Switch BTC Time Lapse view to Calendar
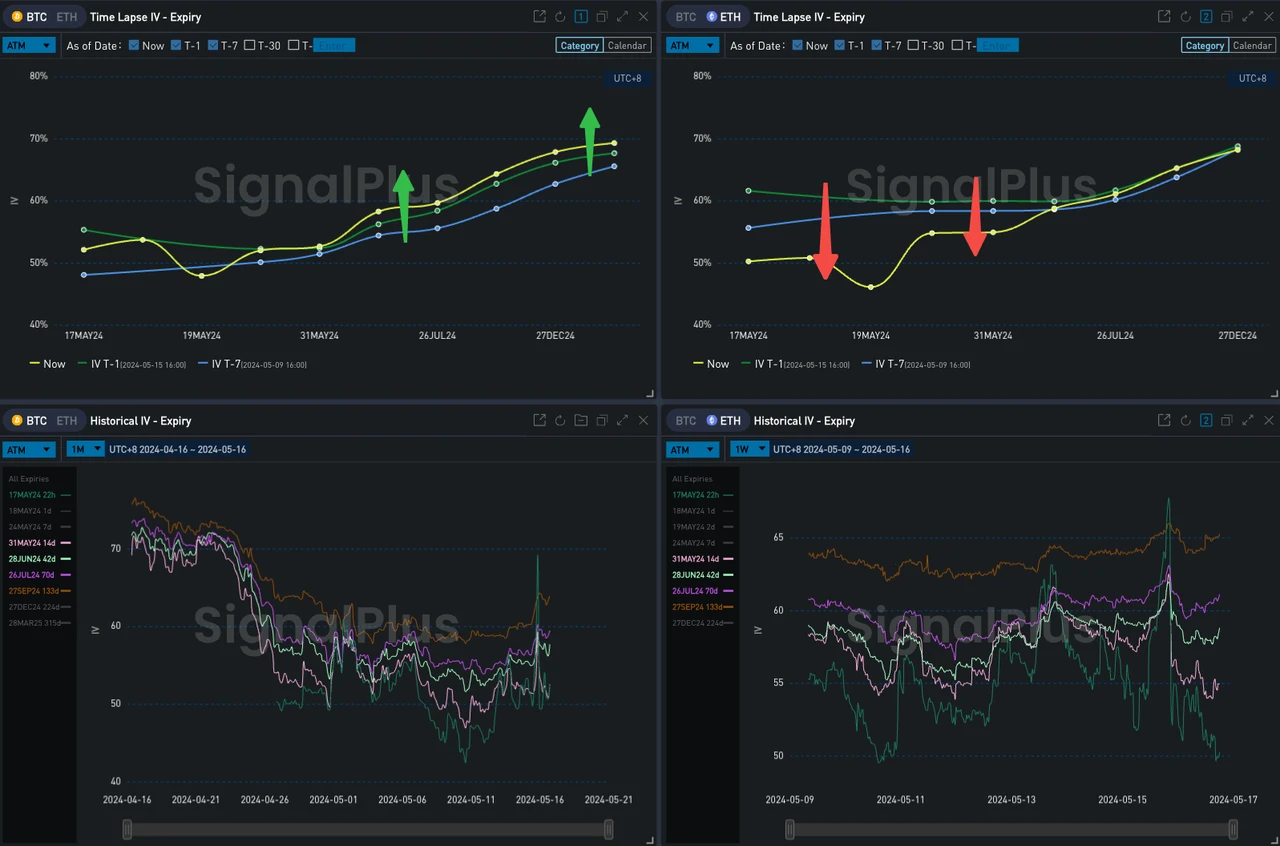This screenshot has width=1280, height=846. click(x=627, y=45)
